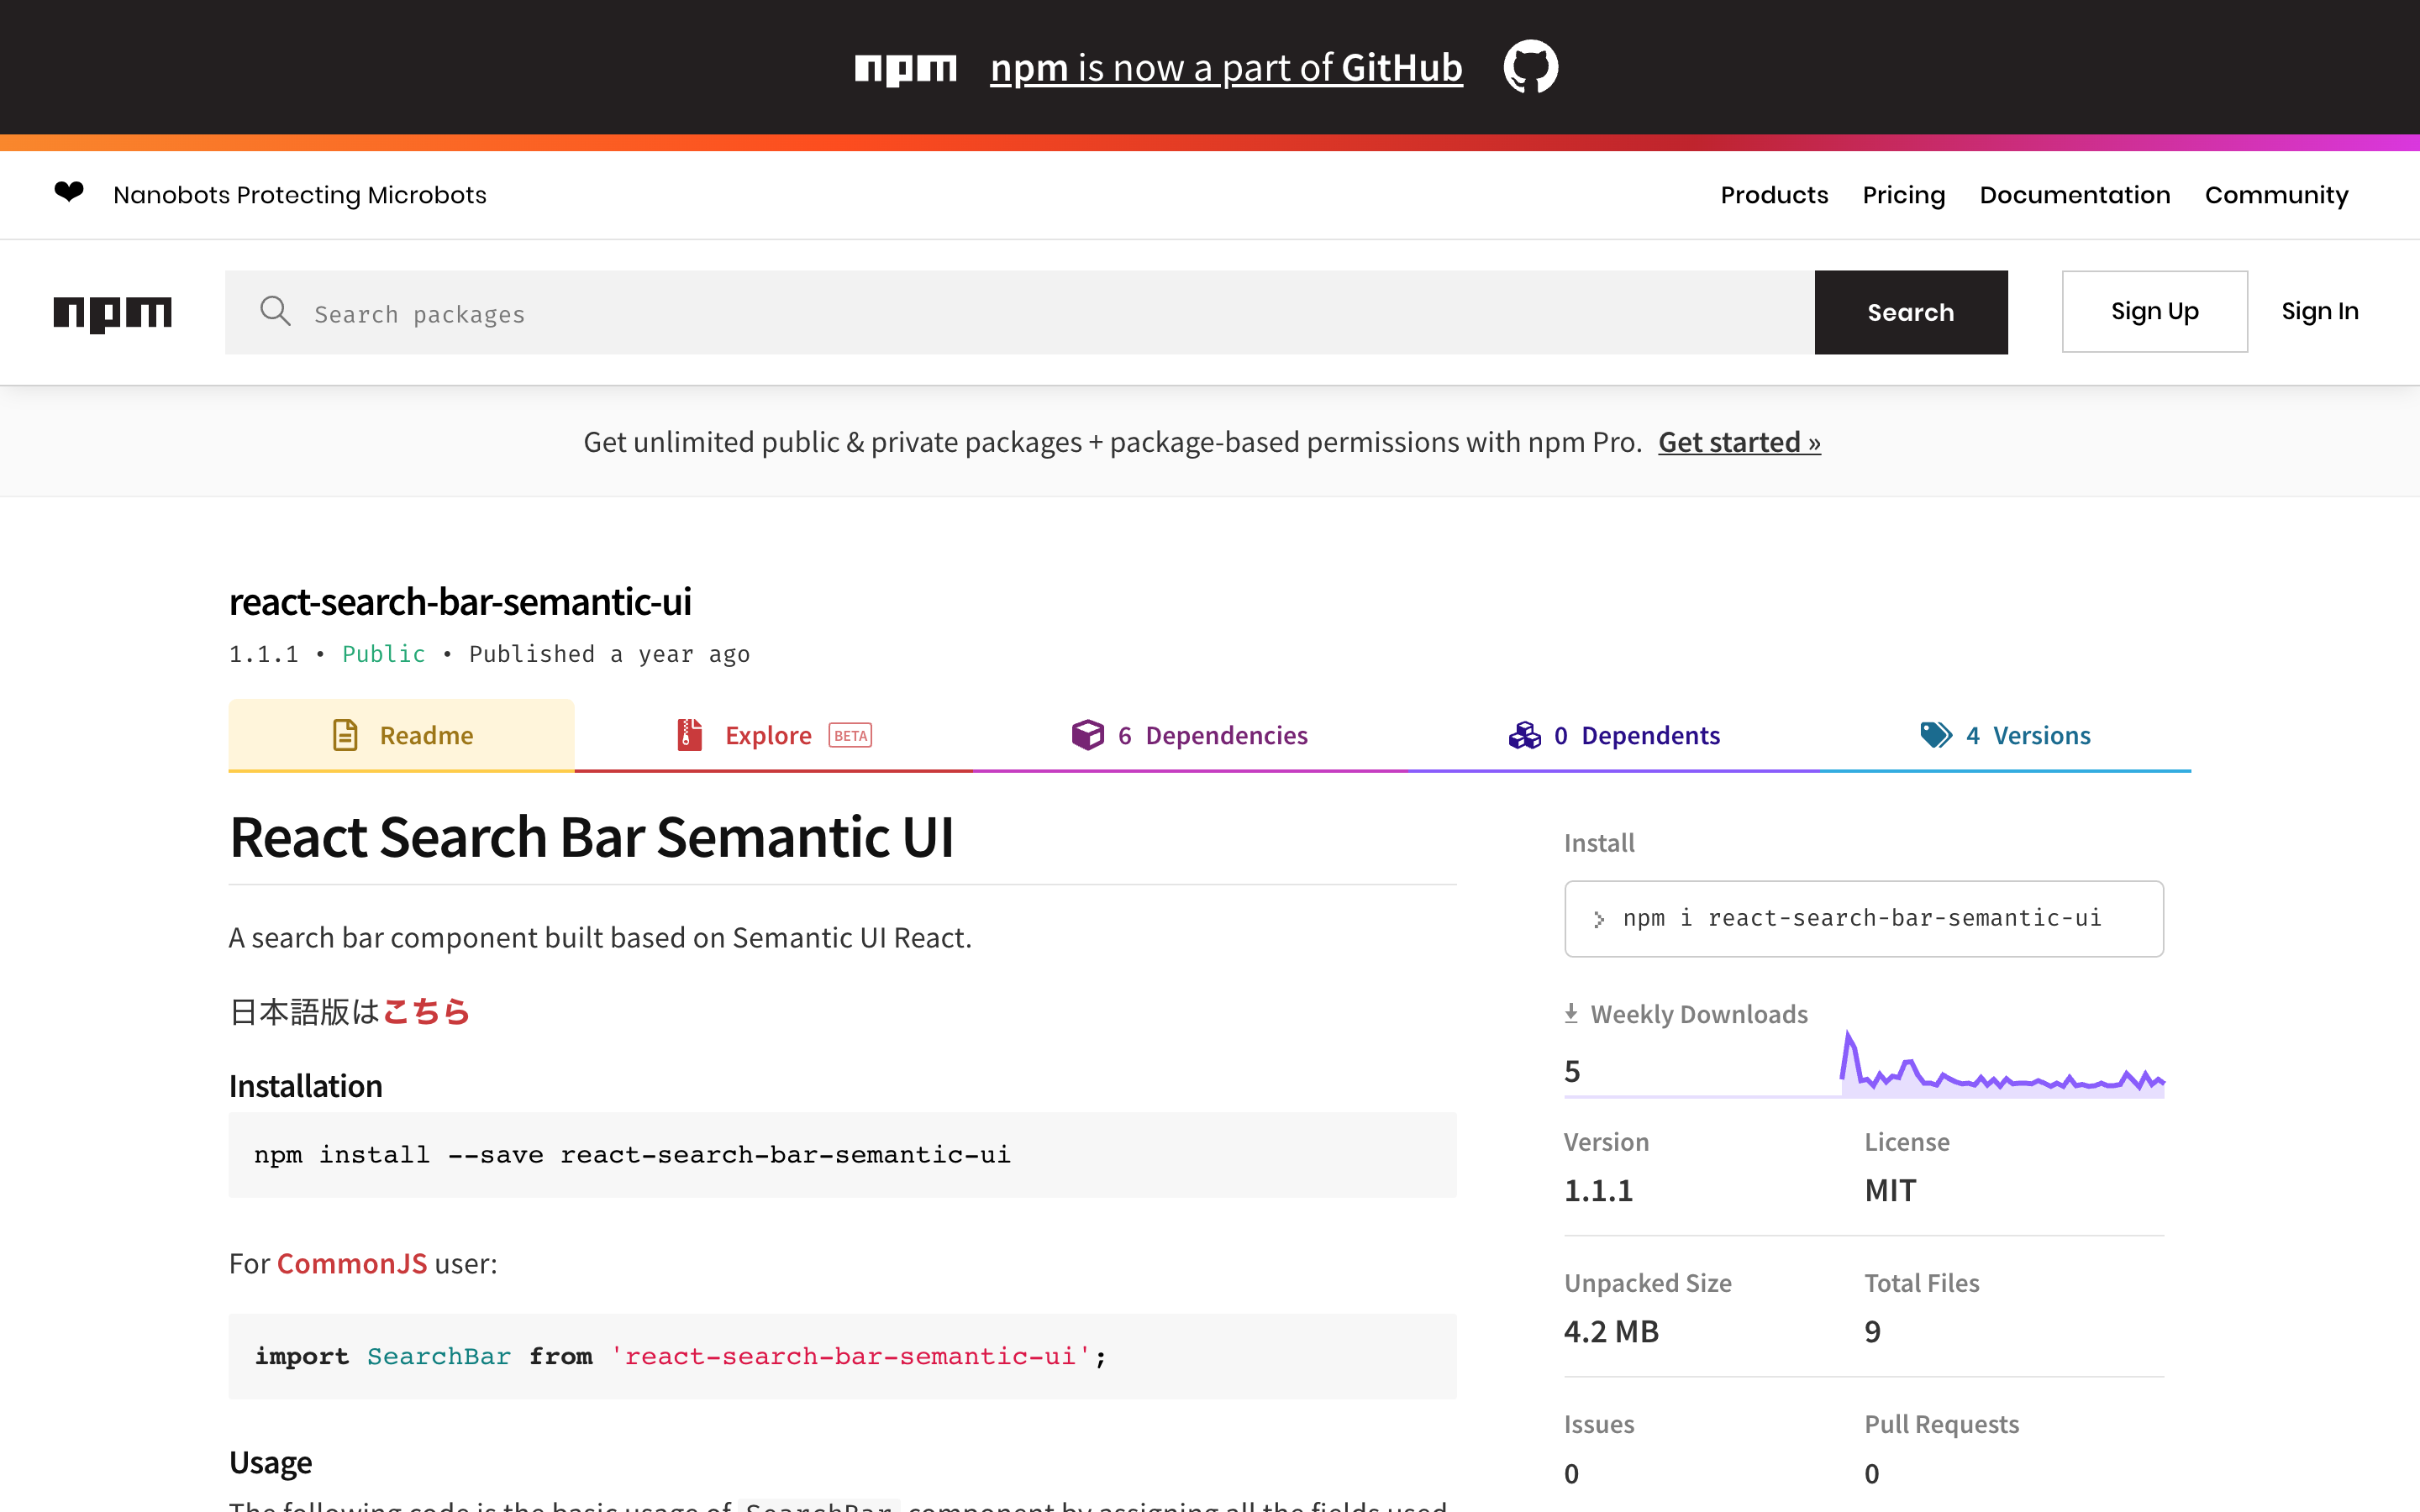Image resolution: width=2420 pixels, height=1512 pixels.
Task: Follow the CommonJS link
Action: (352, 1263)
